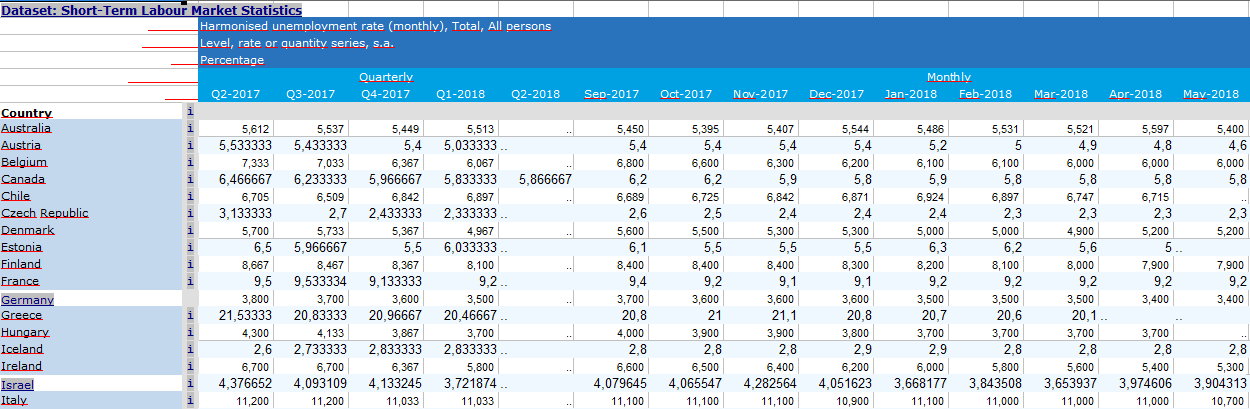Click the Feb-2018 column header
The image size is (1250, 409).
tap(985, 94)
